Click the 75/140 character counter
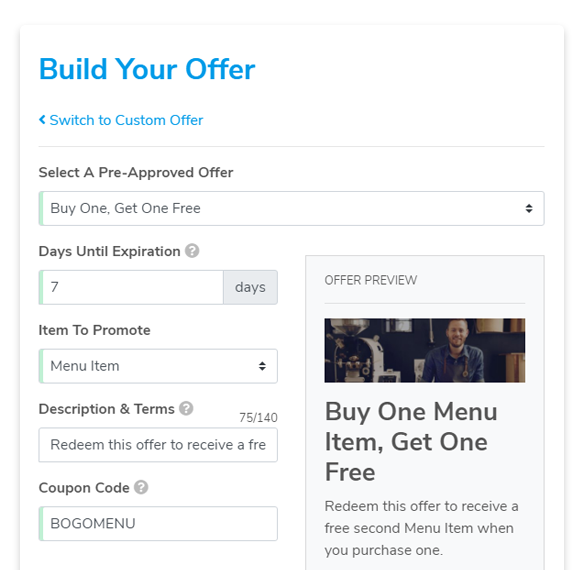This screenshot has width=583, height=570. pyautogui.click(x=258, y=418)
